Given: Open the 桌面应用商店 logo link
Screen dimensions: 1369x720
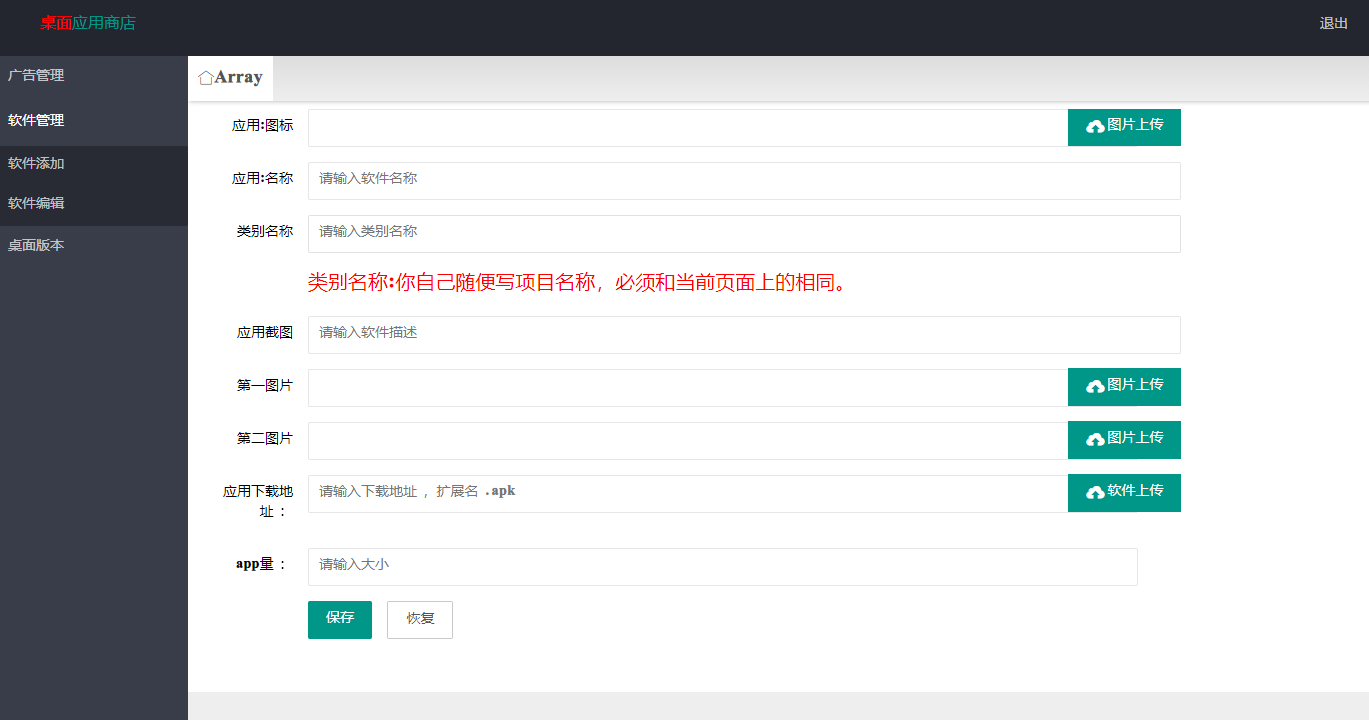Looking at the screenshot, I should point(88,23).
